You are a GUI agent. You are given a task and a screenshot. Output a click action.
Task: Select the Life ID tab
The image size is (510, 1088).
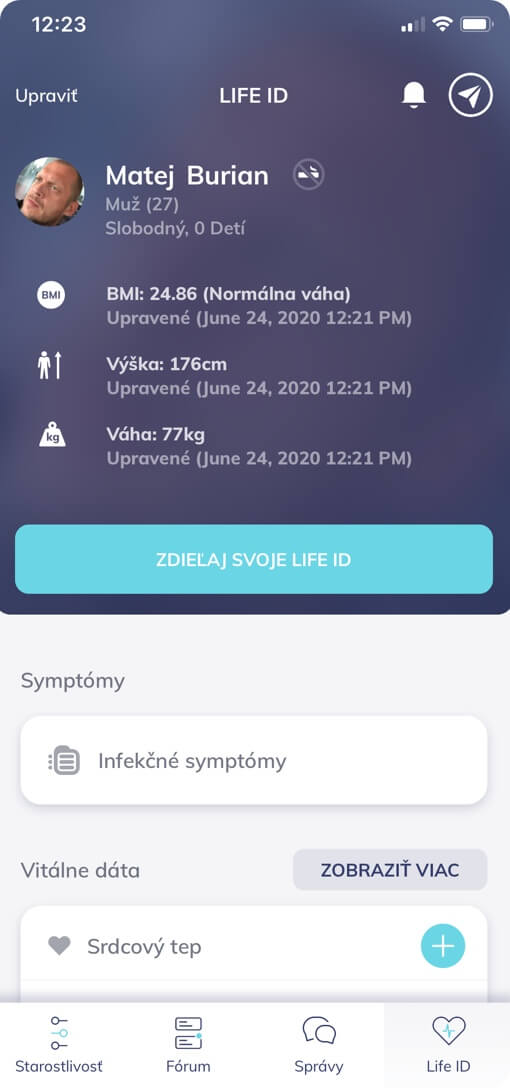[x=448, y=1045]
